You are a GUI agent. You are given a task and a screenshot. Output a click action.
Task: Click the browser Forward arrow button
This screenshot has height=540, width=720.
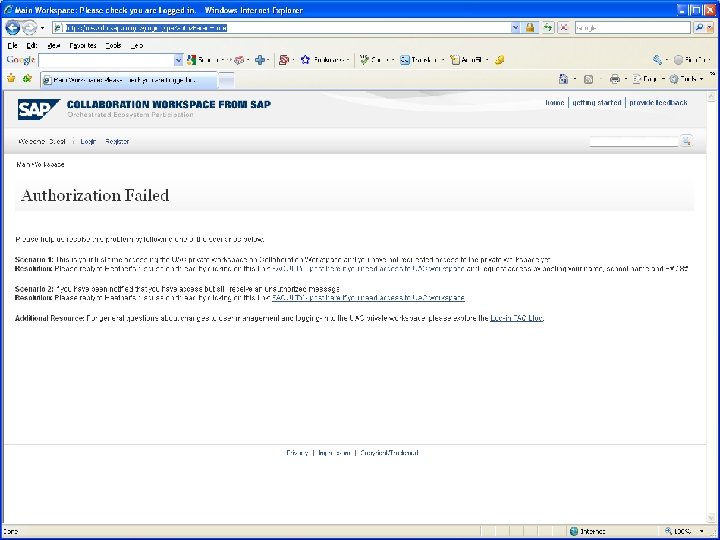coord(29,28)
